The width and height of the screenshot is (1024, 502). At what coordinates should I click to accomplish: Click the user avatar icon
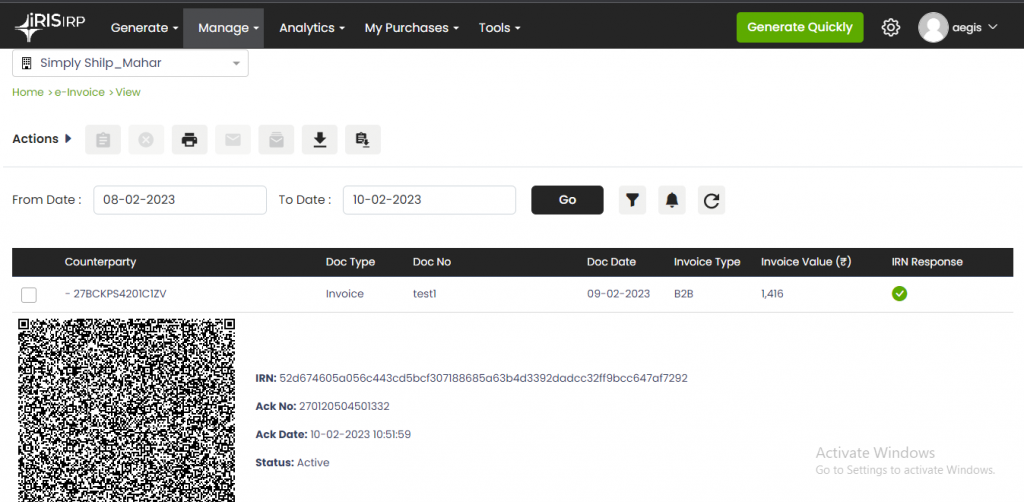[933, 27]
